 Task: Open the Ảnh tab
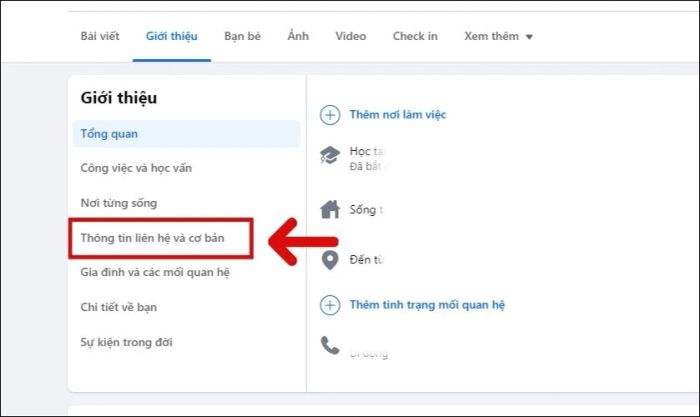298,36
